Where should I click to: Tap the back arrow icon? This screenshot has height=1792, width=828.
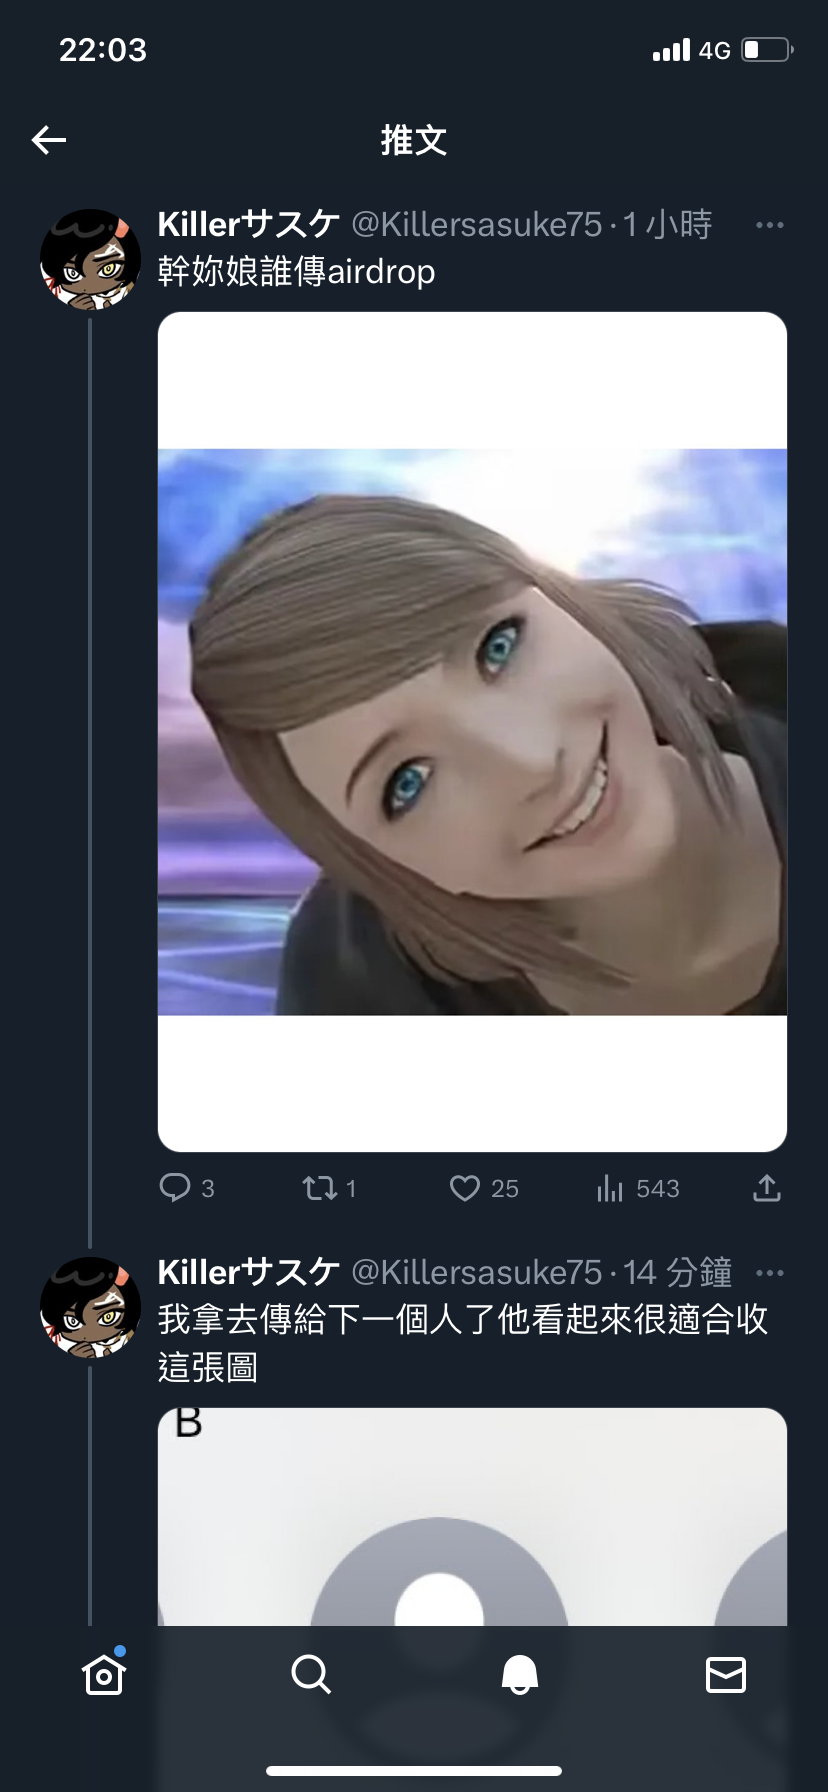49,140
